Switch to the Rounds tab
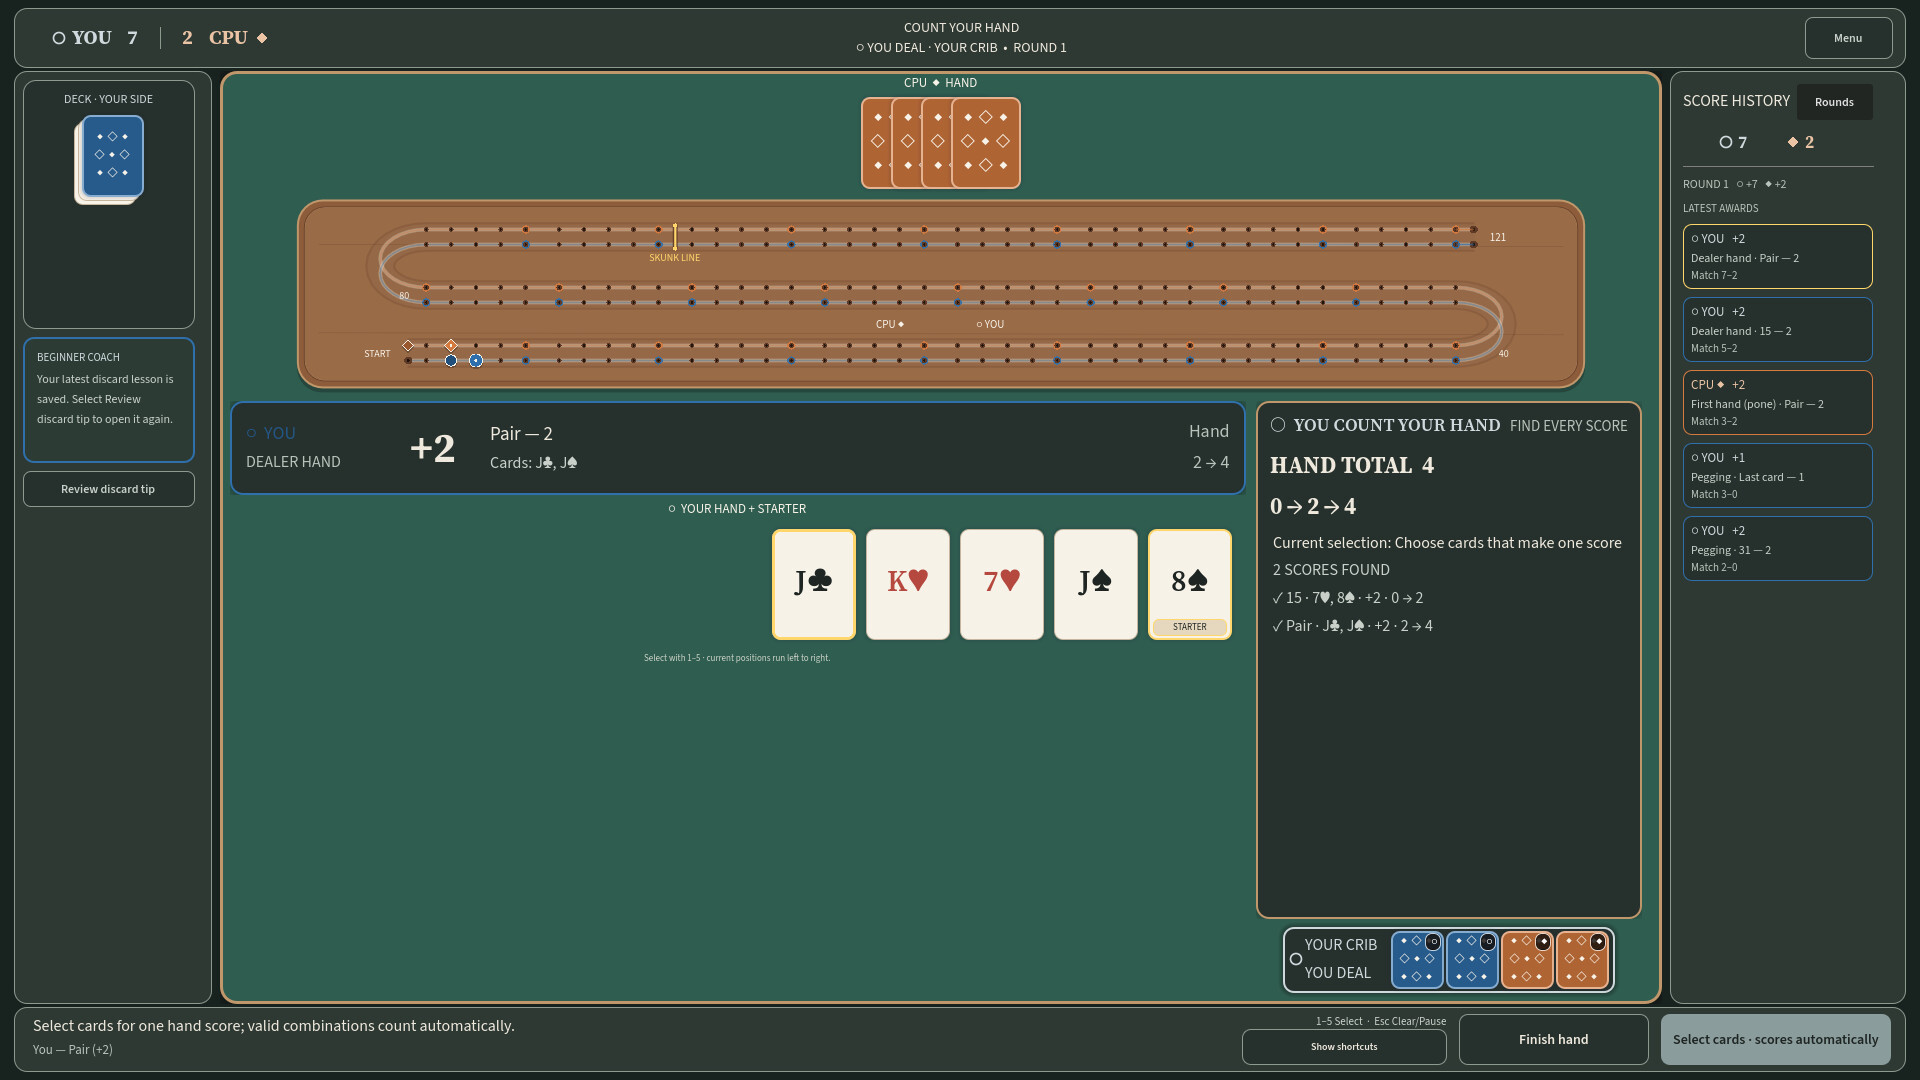Viewport: 1920px width, 1080px height. point(1834,102)
